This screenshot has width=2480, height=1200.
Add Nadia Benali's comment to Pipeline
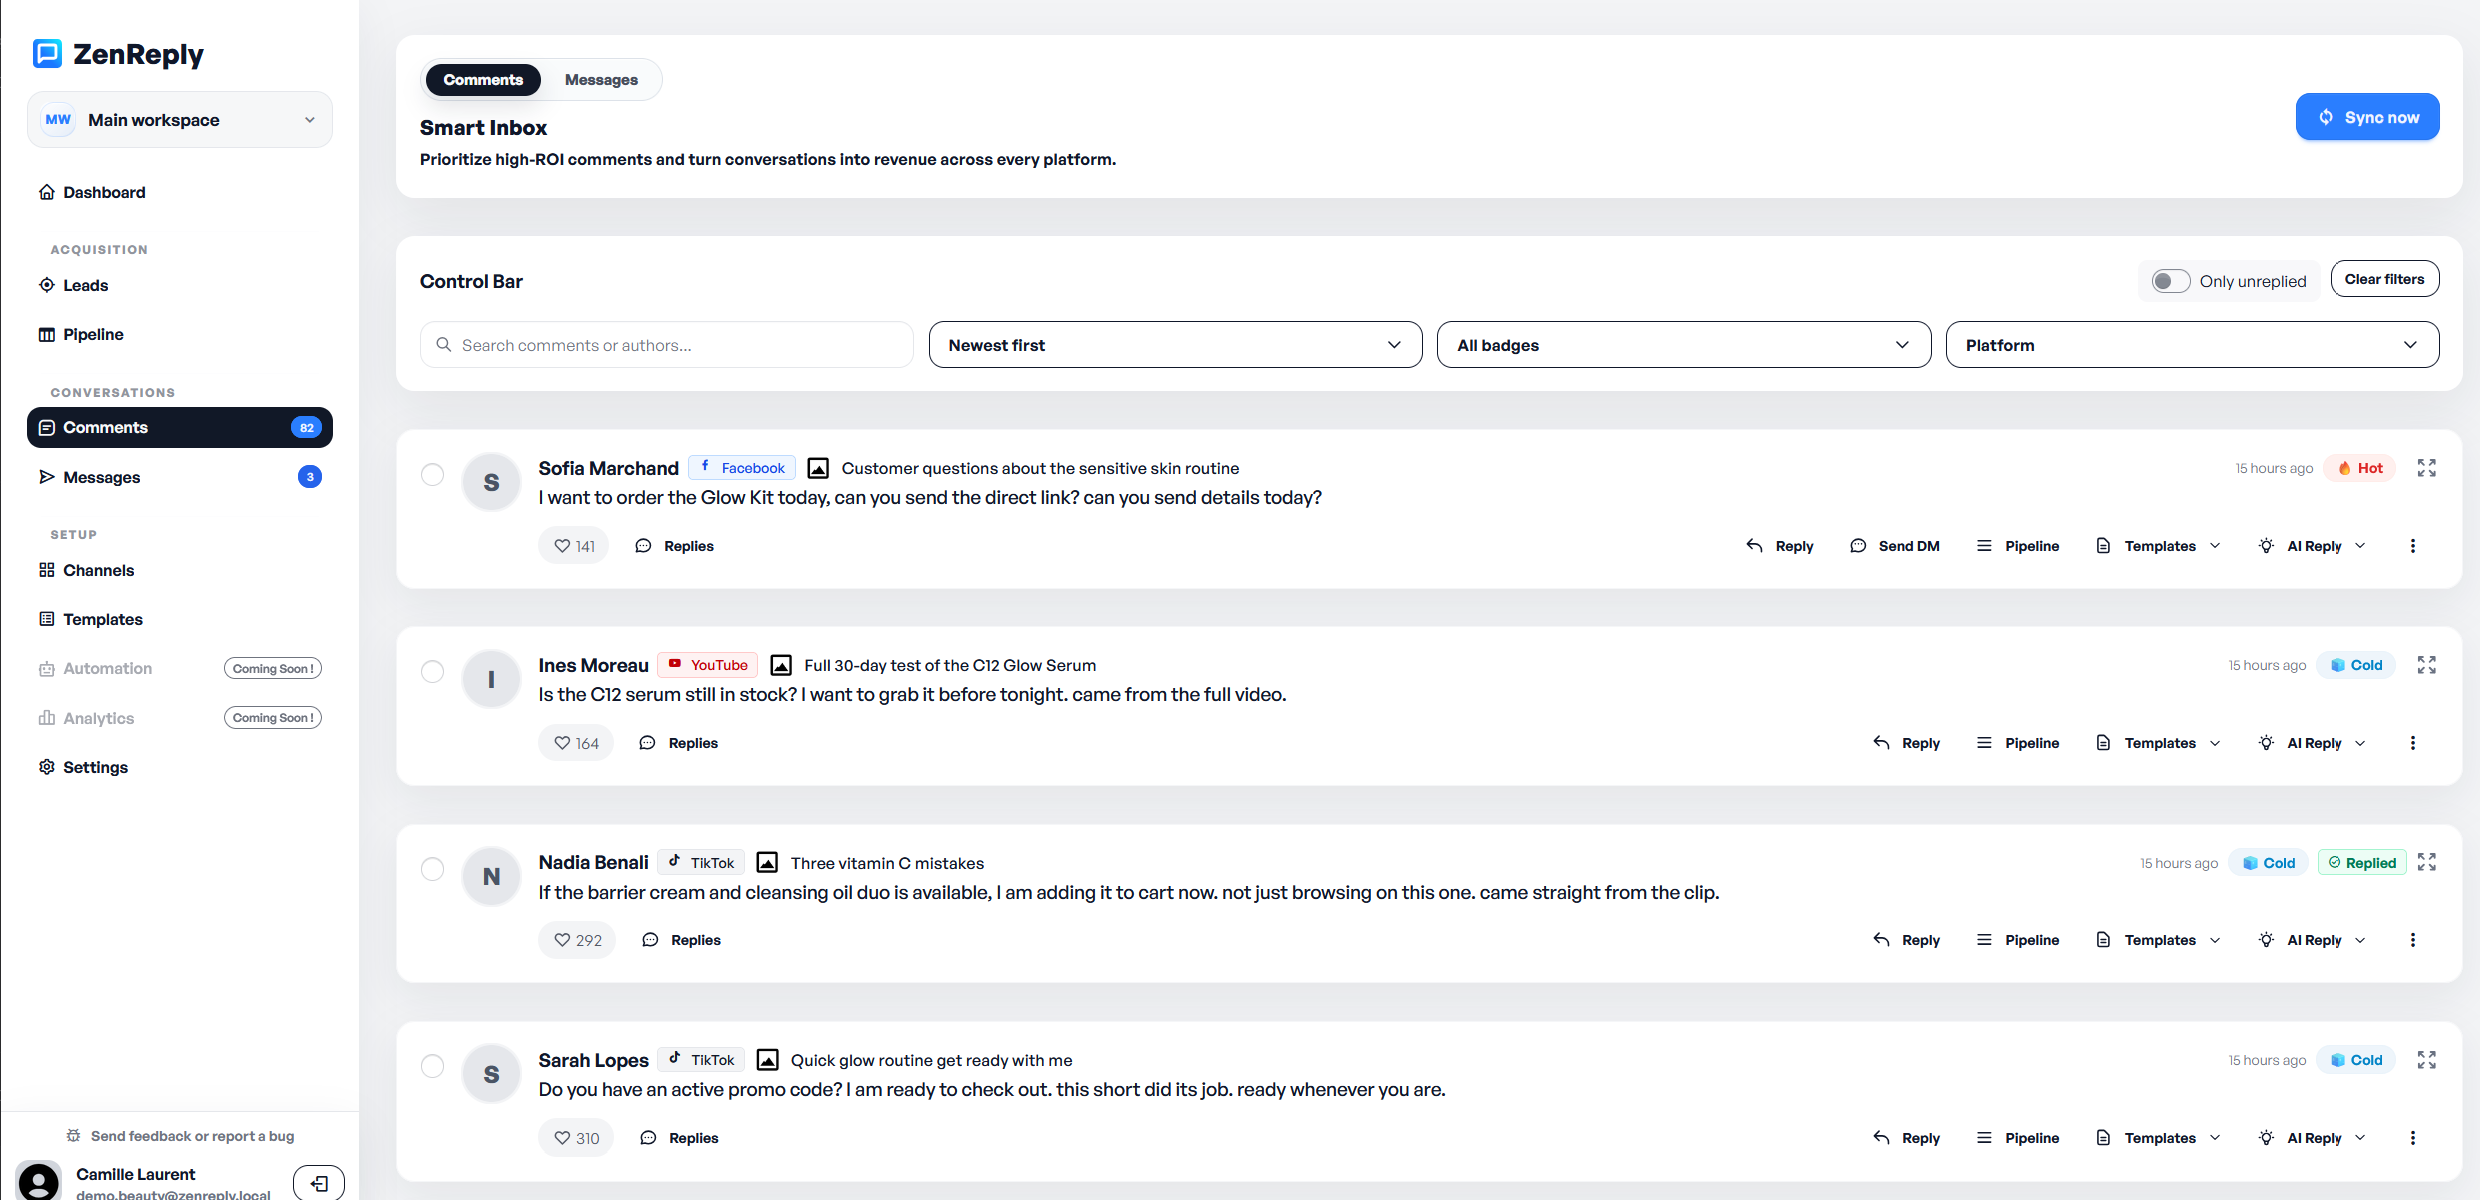[2018, 940]
